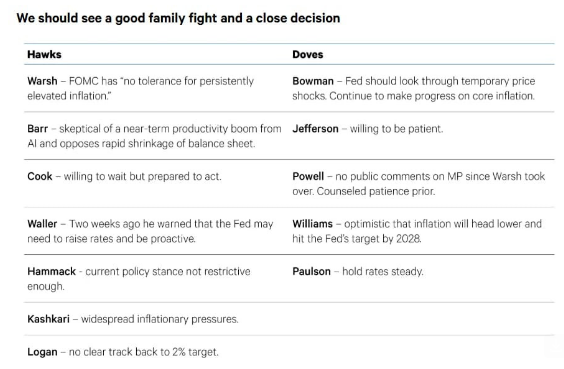Viewport: 564px width, 369px height.
Task: Click the Cook name in Hawks list
Action: (40, 176)
